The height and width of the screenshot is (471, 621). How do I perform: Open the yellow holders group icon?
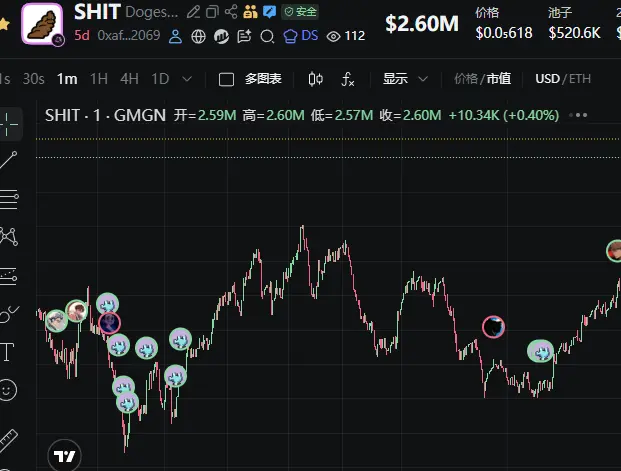tap(250, 12)
